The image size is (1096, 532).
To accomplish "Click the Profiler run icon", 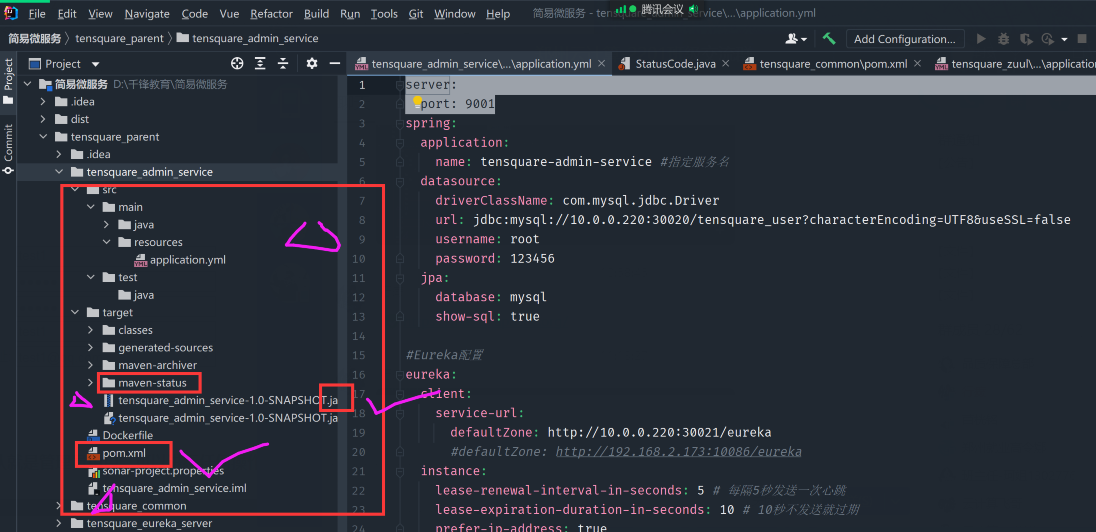I will (1047, 39).
